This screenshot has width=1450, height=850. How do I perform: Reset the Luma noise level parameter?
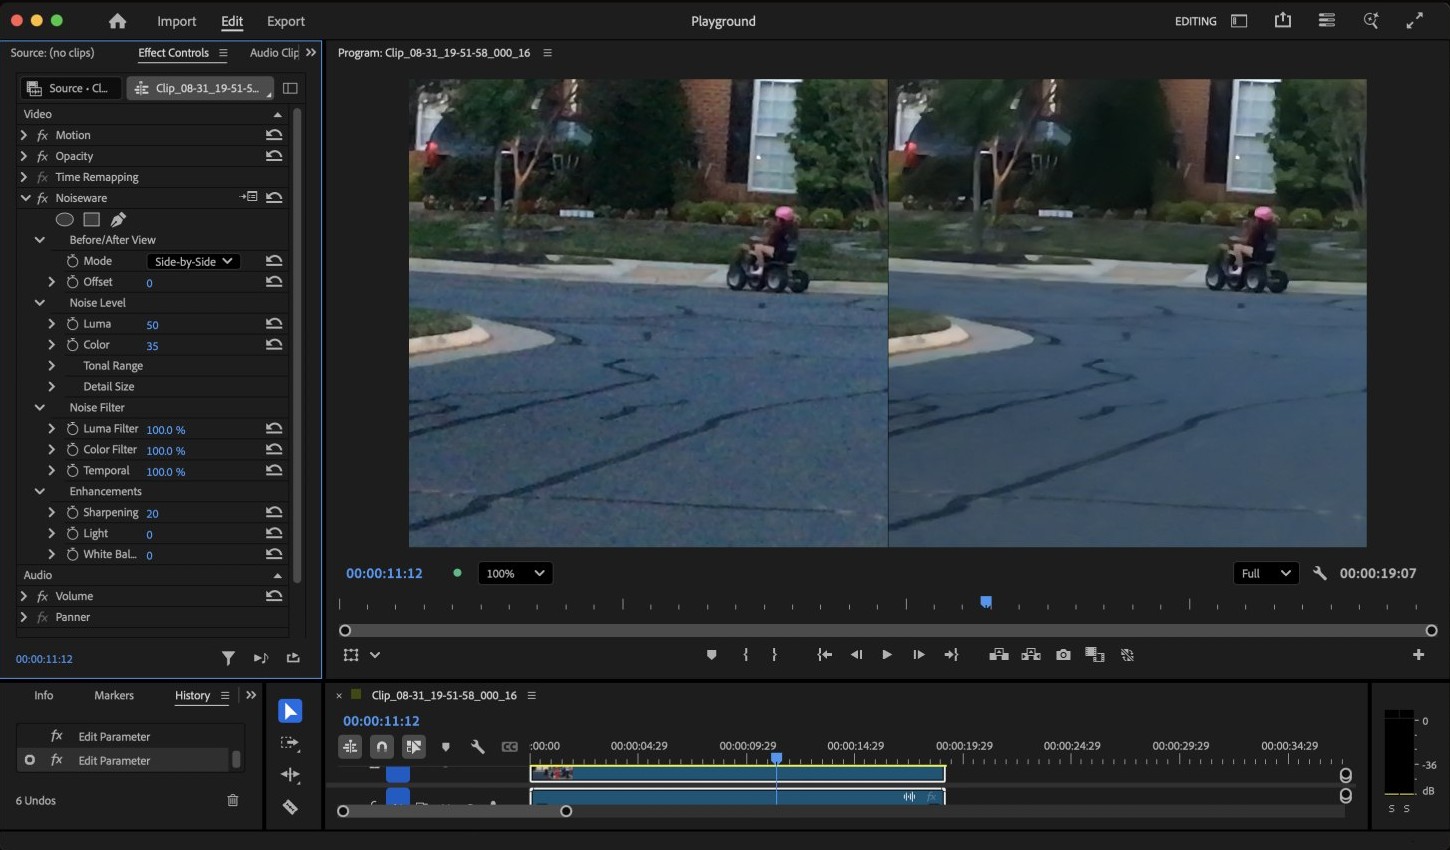tap(273, 324)
